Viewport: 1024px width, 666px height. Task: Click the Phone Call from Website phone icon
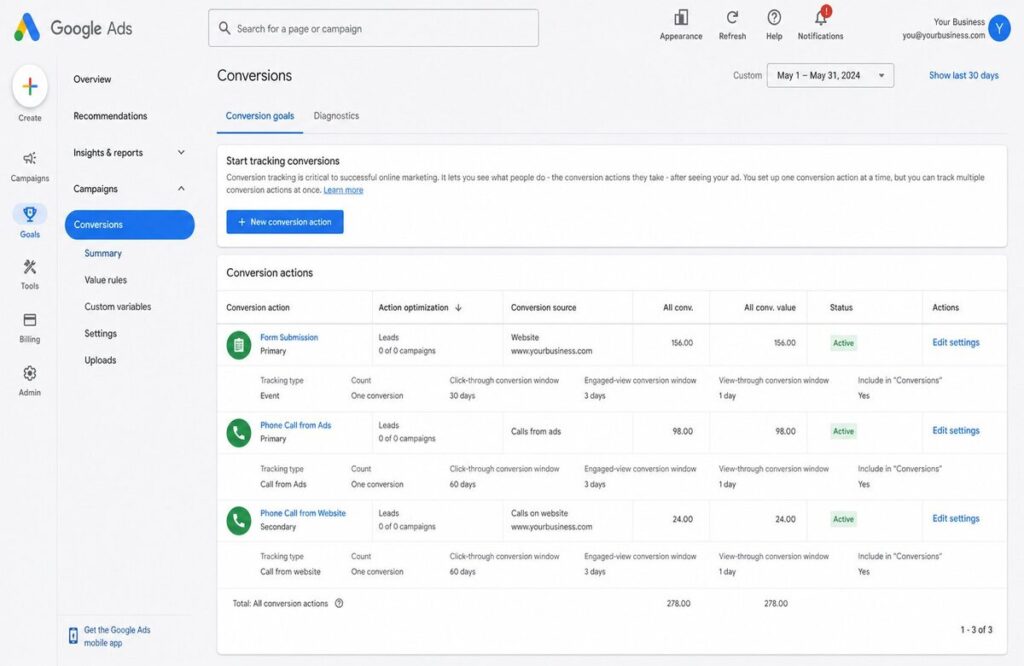click(x=238, y=520)
